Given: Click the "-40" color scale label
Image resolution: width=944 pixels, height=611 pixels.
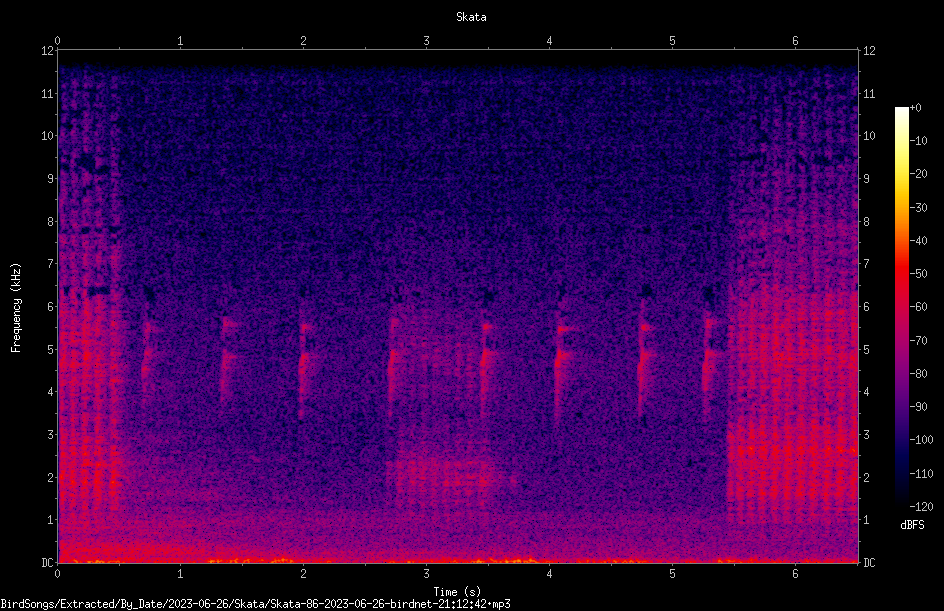Looking at the screenshot, I should click(x=918, y=241).
